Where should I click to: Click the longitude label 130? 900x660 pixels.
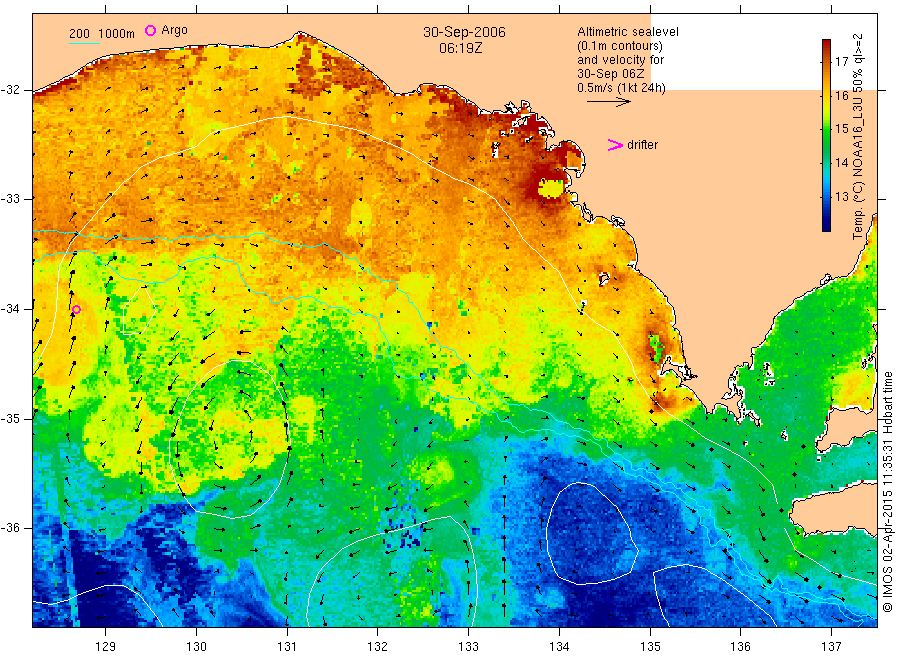point(196,647)
